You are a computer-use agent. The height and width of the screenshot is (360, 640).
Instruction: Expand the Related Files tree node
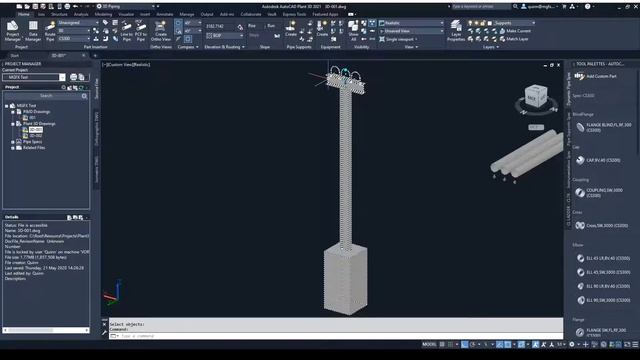pos(13,148)
